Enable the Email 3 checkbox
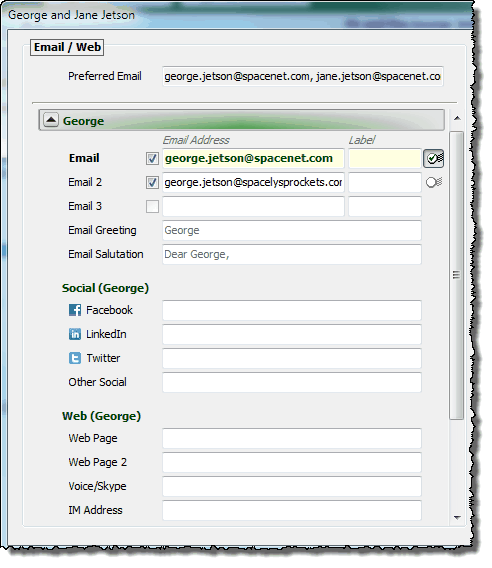 click(x=152, y=206)
